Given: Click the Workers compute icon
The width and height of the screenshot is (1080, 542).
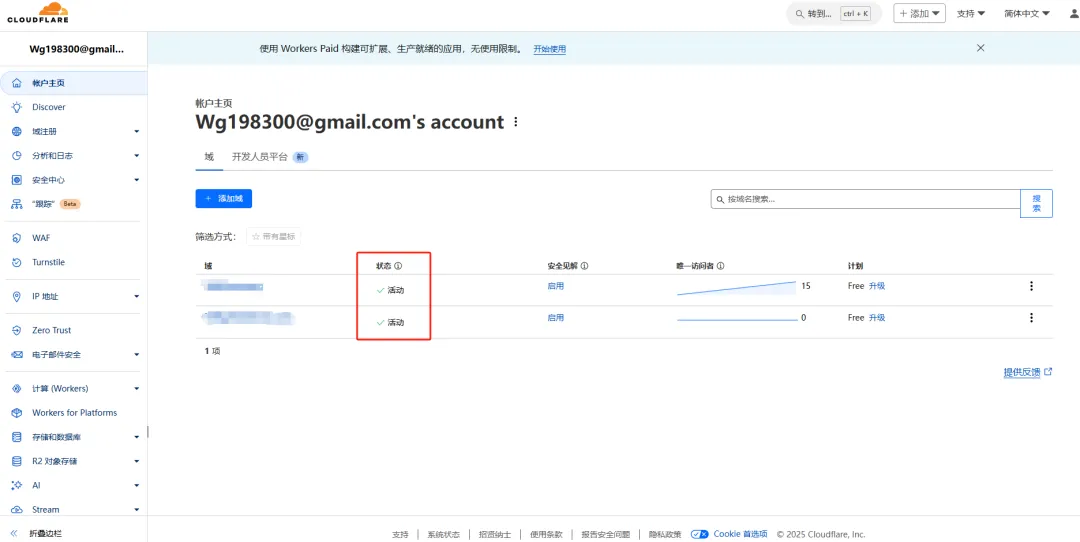Looking at the screenshot, I should [x=17, y=388].
